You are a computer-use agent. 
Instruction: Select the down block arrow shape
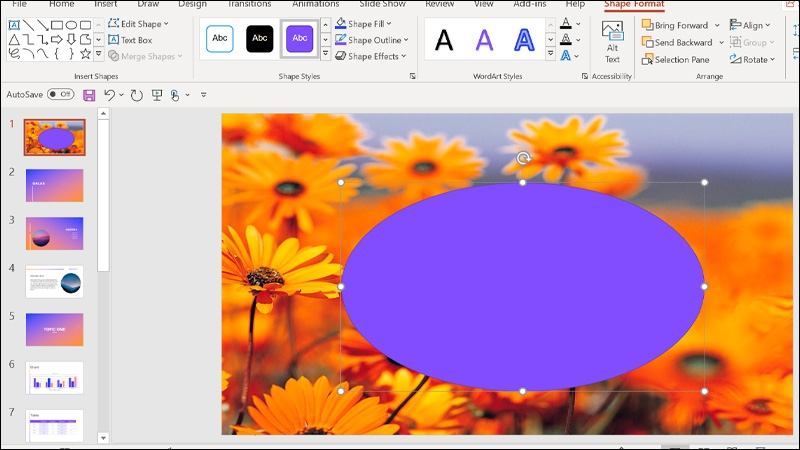click(x=71, y=39)
